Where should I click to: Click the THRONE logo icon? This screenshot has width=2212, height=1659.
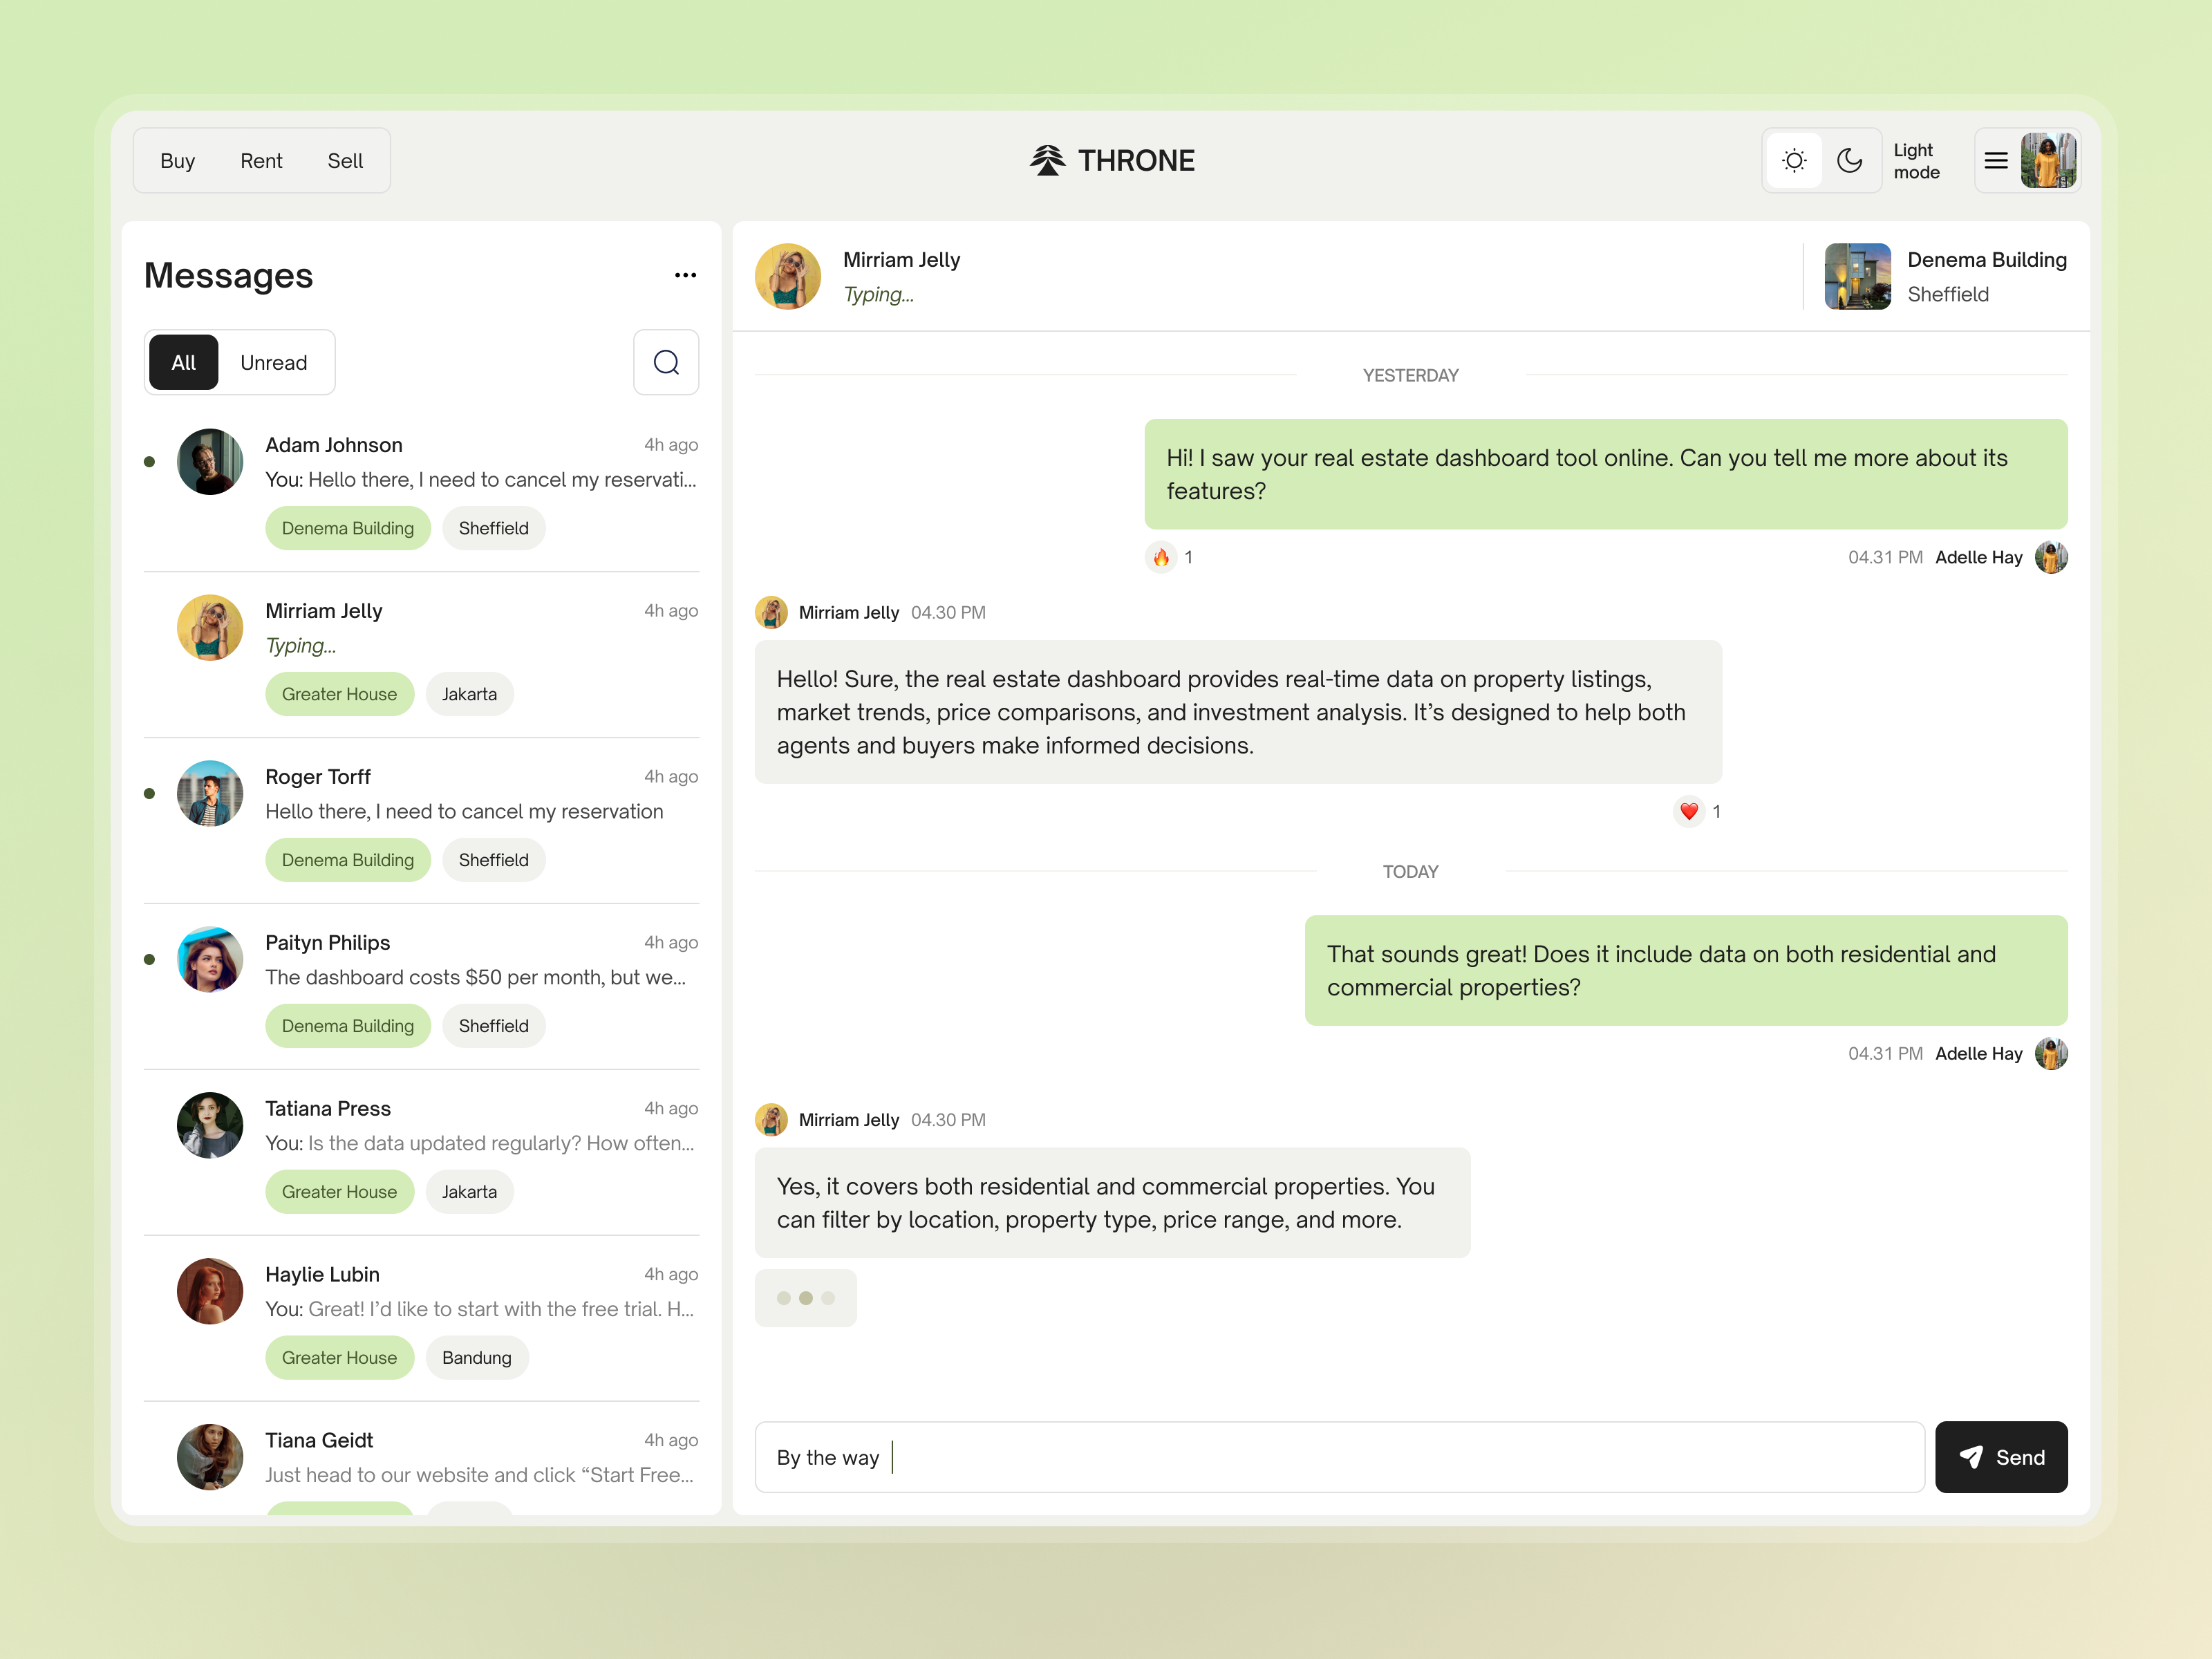(1047, 160)
